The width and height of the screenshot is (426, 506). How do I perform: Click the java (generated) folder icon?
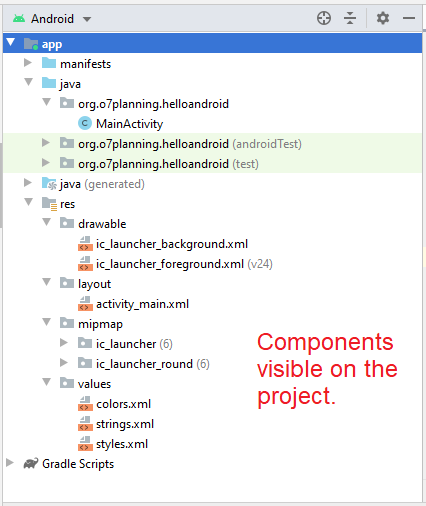(49, 184)
